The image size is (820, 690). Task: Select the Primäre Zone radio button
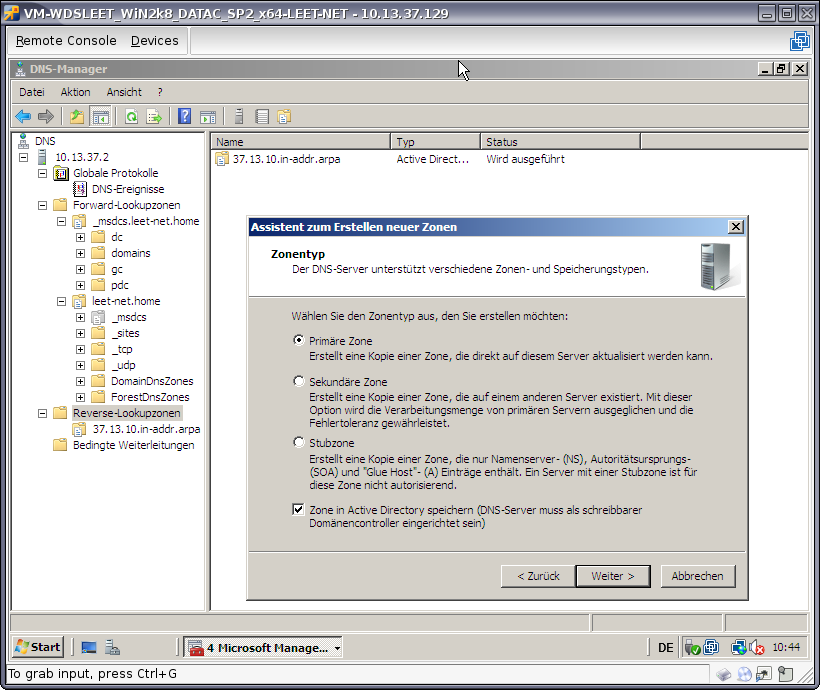(299, 340)
